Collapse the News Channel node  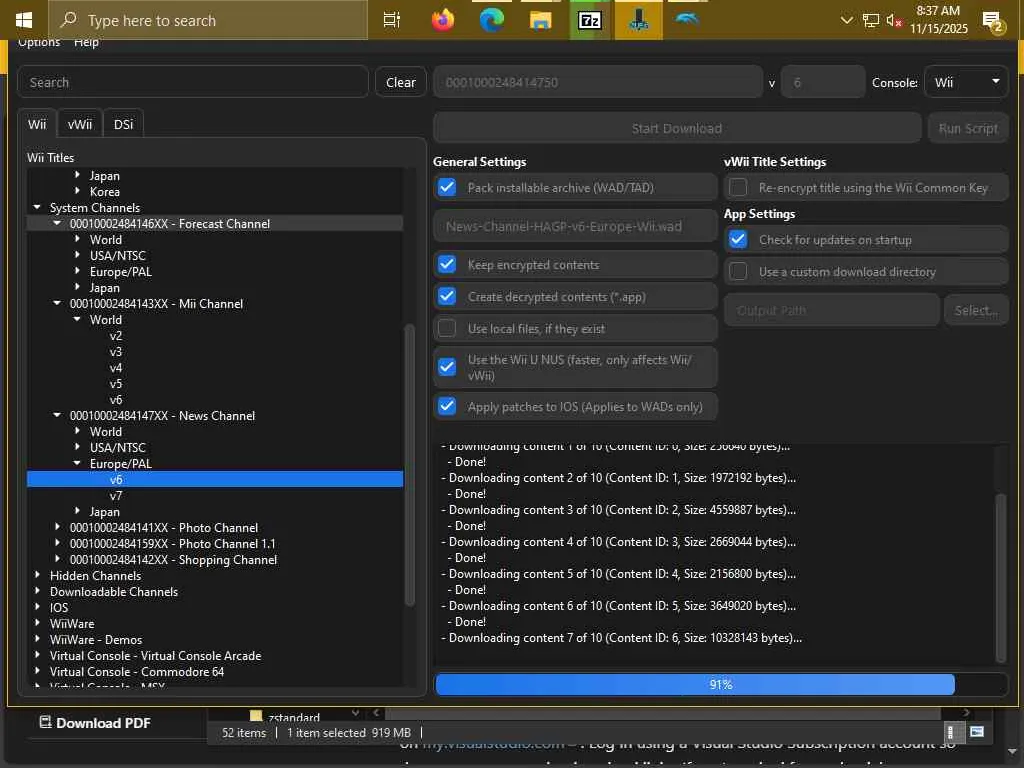click(x=57, y=415)
